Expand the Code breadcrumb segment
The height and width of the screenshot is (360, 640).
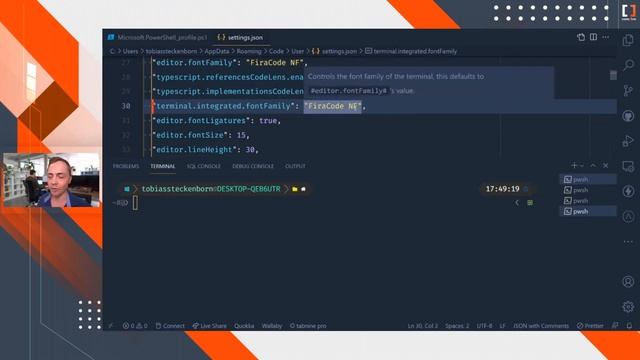click(276, 51)
